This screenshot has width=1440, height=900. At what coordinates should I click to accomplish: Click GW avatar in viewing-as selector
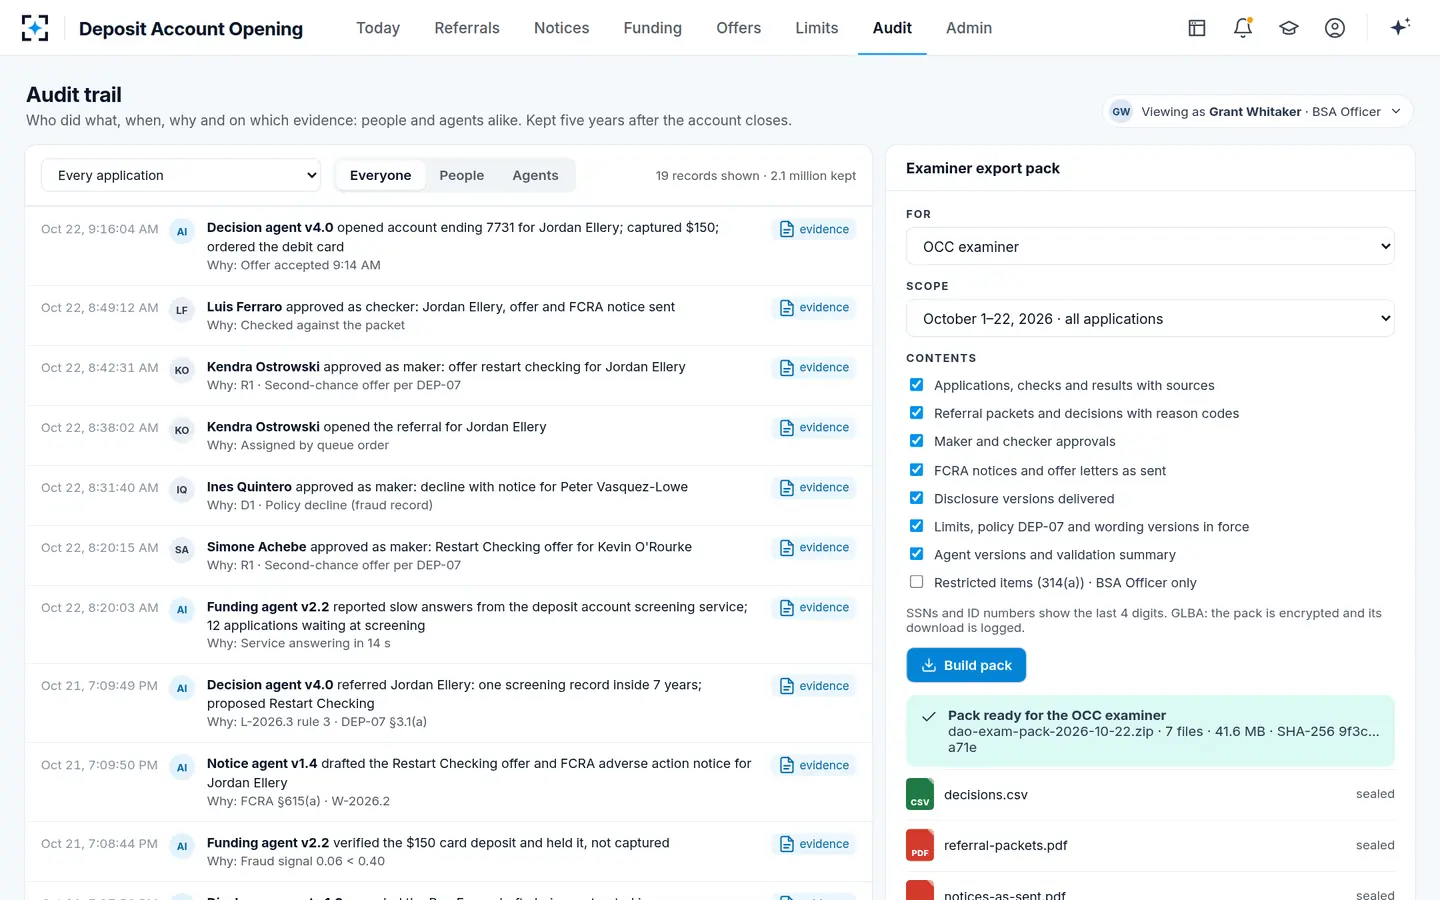[1121, 112]
